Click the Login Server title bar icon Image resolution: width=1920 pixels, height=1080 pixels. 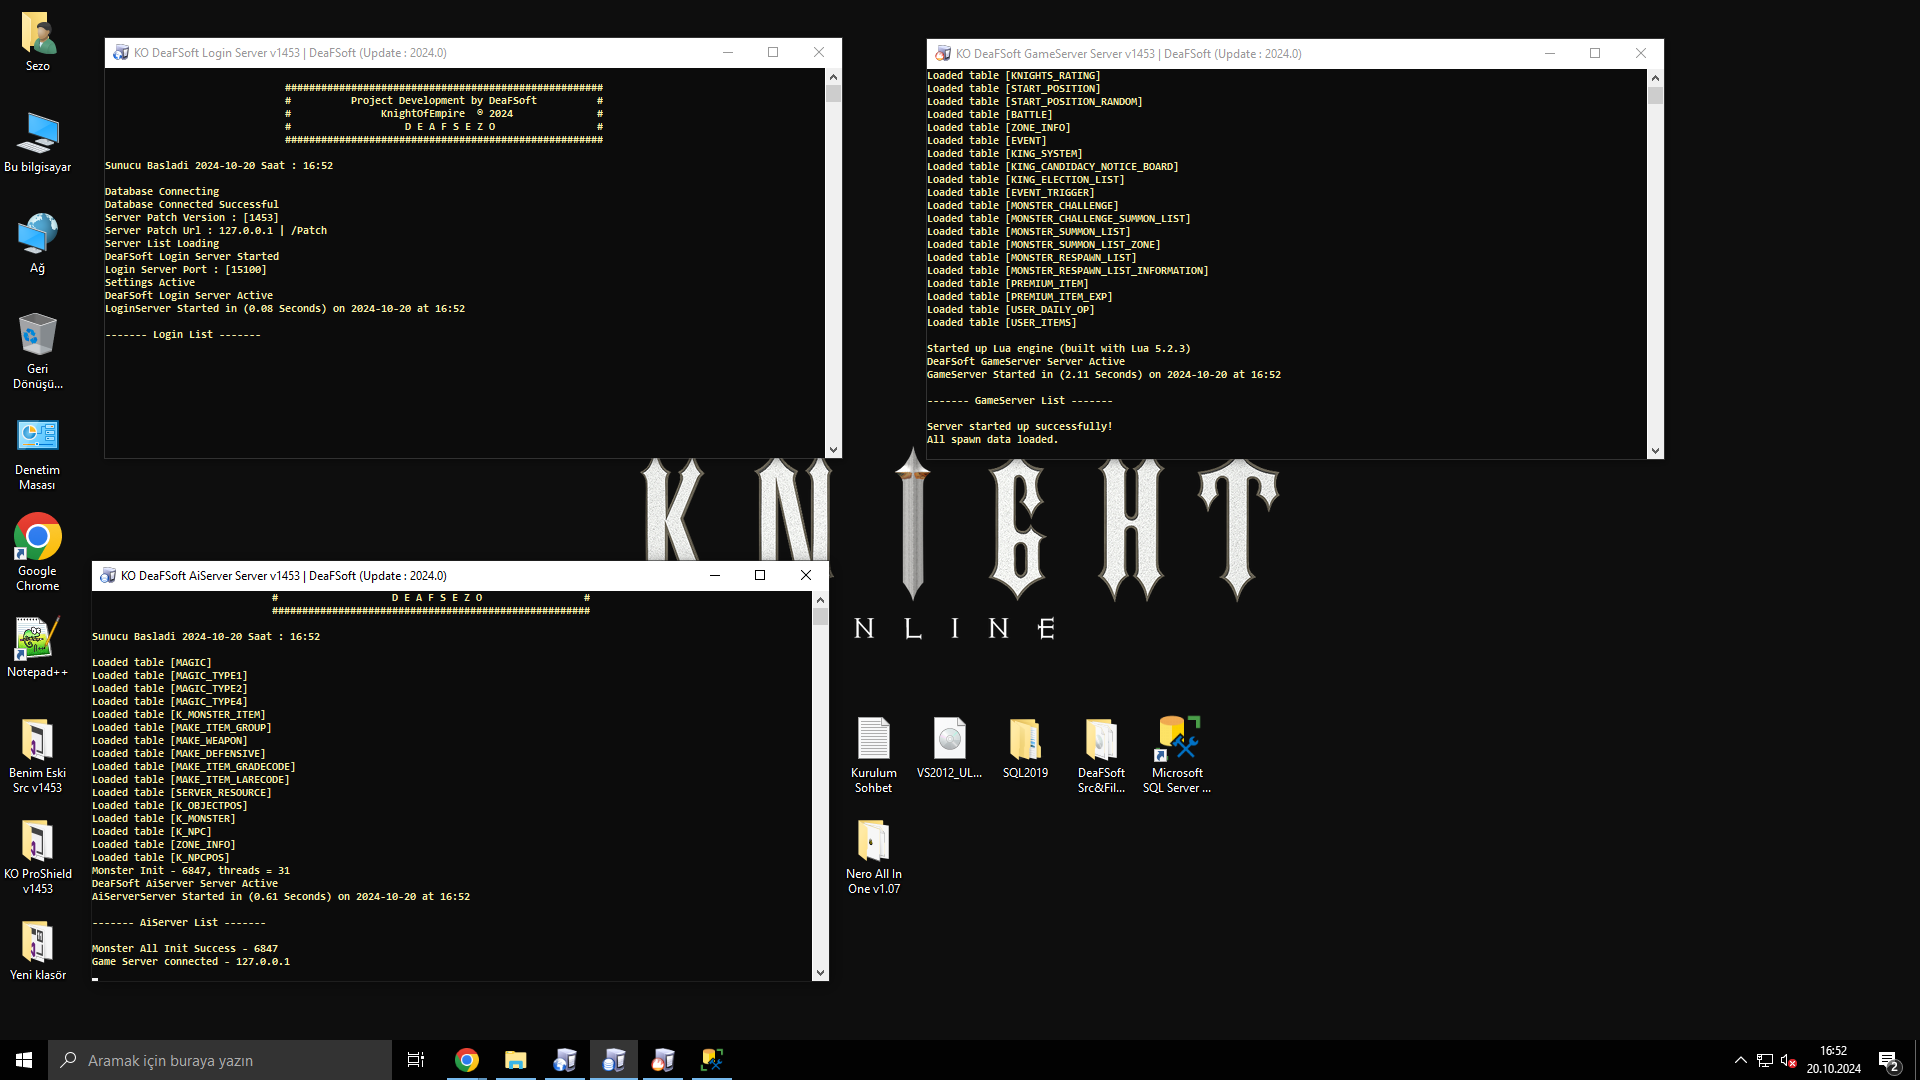click(x=121, y=53)
